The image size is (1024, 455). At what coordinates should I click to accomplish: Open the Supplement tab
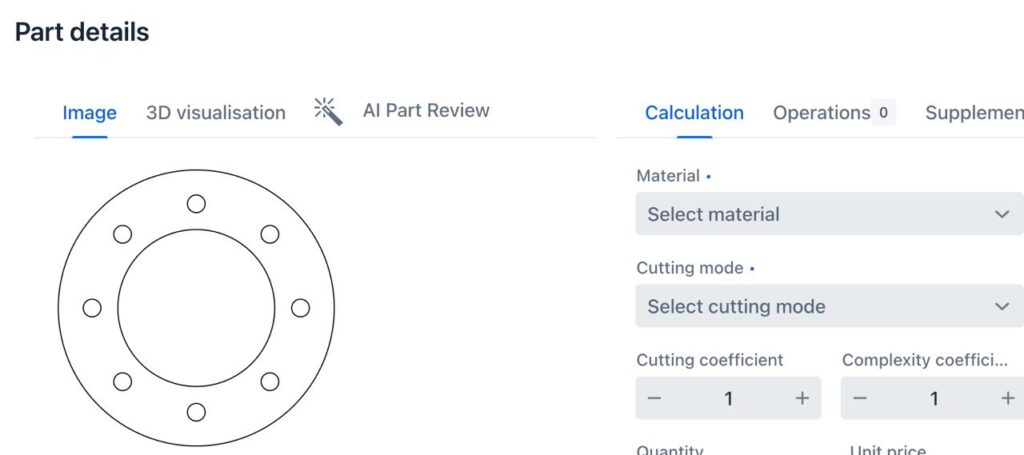click(x=973, y=113)
